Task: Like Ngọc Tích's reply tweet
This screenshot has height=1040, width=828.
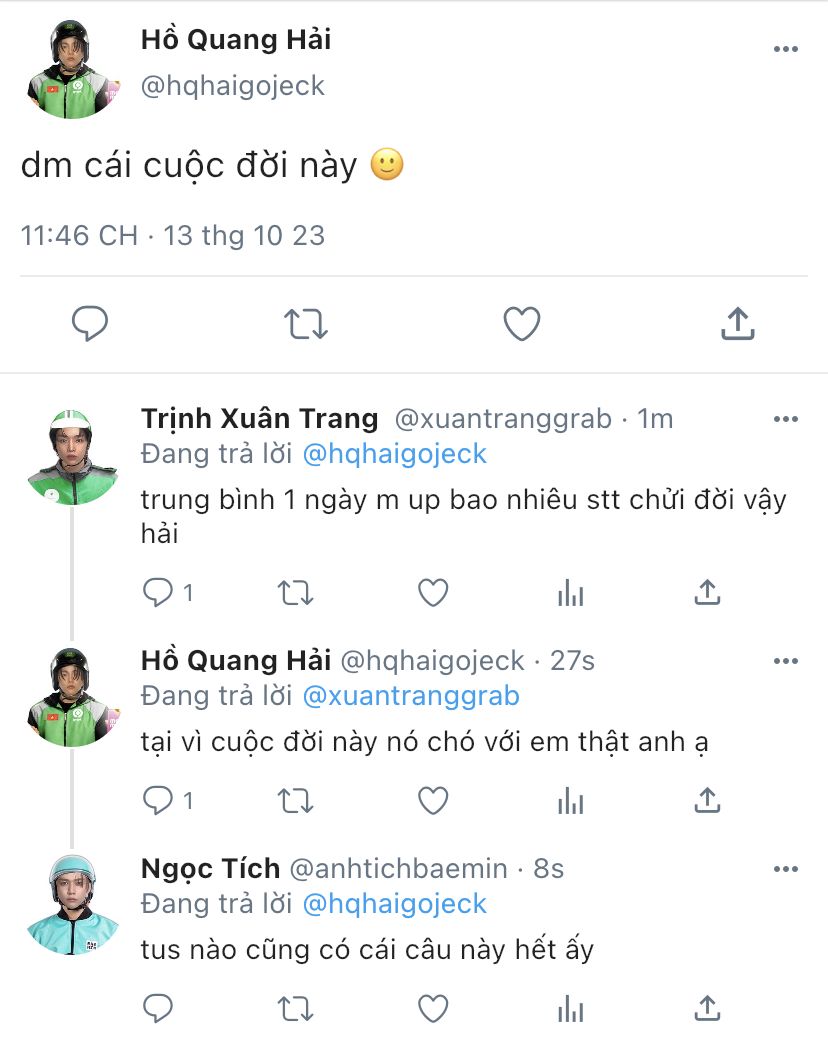Action: [432, 1008]
